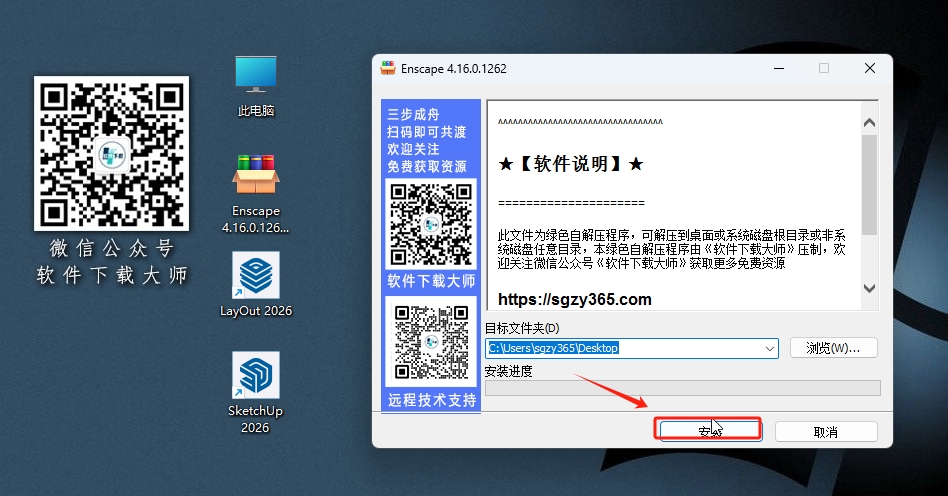Click the paragraph beginning 此文件为绿色自解压程序

click(x=671, y=249)
